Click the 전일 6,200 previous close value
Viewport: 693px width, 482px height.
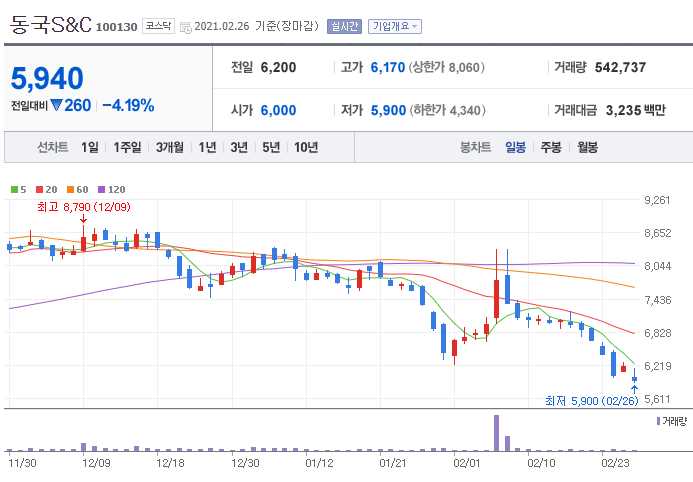point(278,68)
